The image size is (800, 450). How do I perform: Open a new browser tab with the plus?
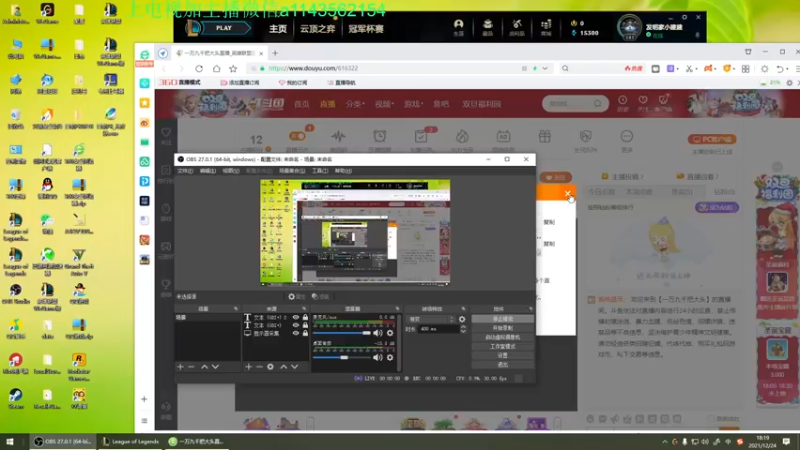275,53
